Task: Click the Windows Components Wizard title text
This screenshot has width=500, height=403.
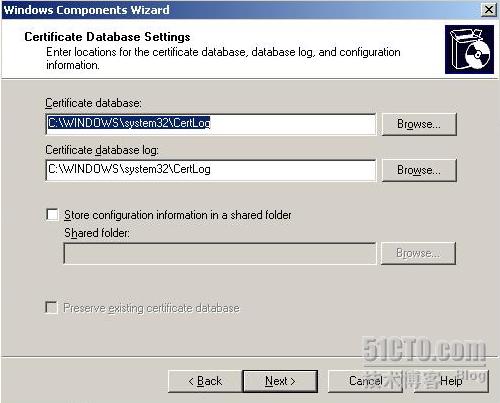Action: coord(87,10)
